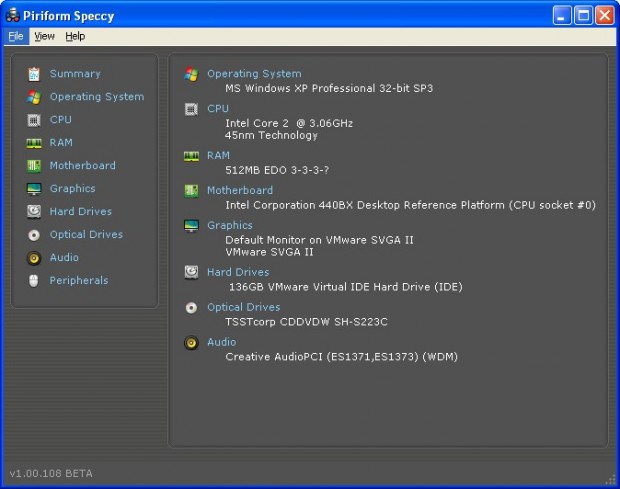View Graphics section from sidebar

[72, 189]
